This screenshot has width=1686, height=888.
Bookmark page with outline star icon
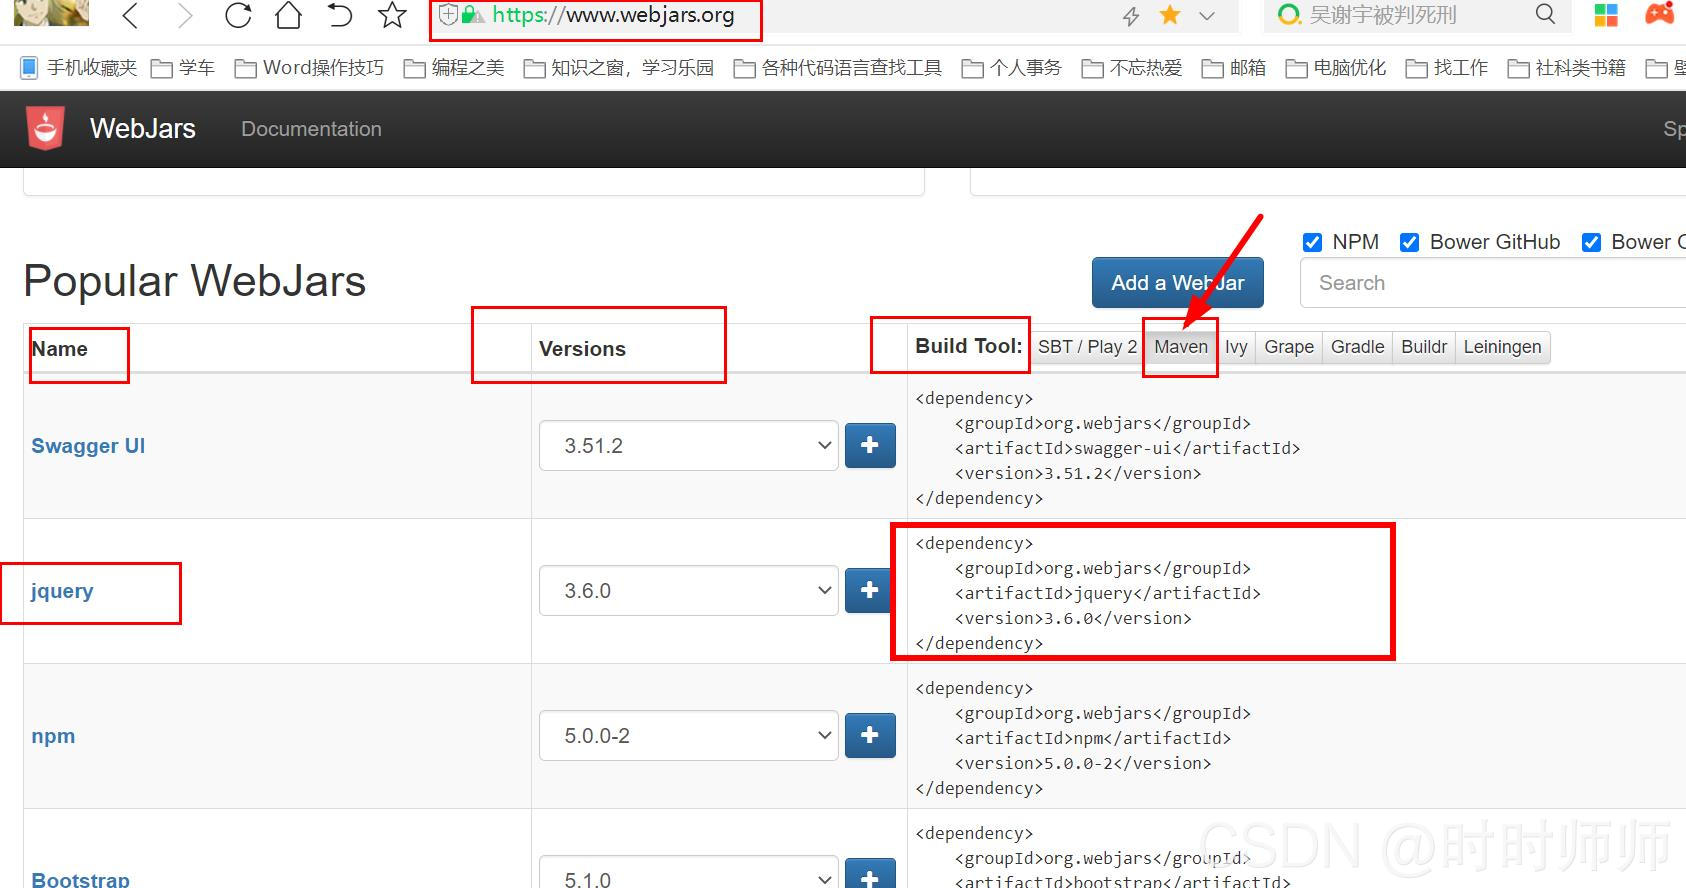392,15
